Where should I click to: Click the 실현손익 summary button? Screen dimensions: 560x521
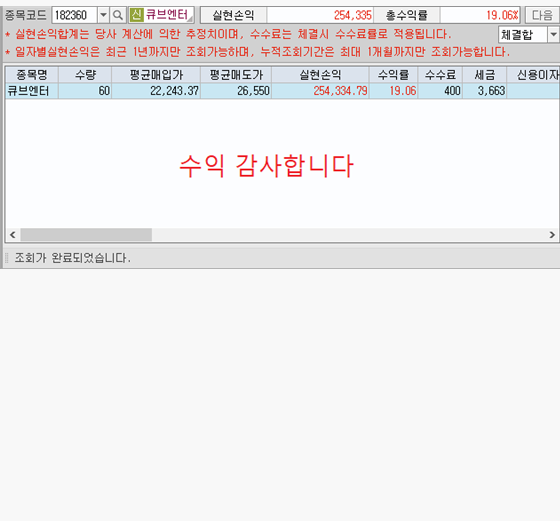(x=234, y=15)
